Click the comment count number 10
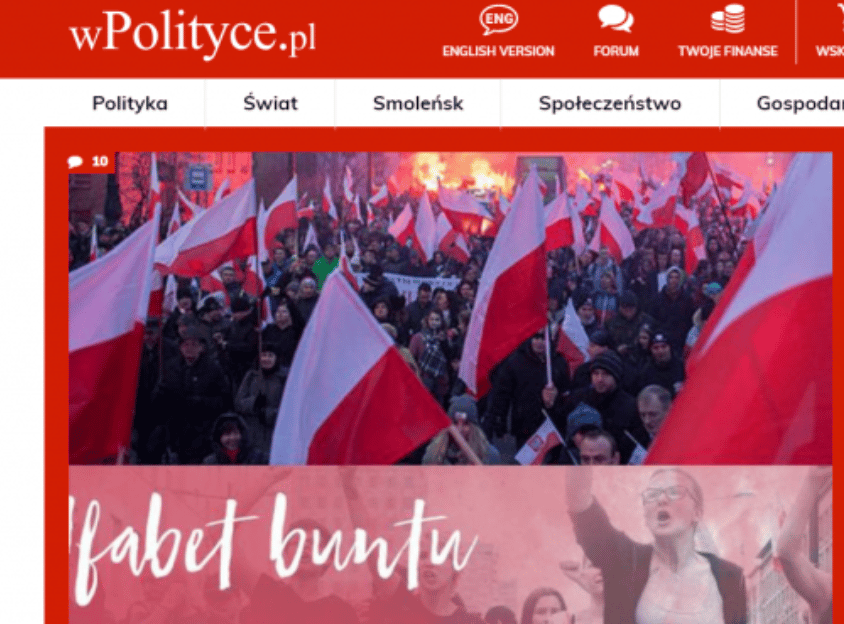This screenshot has height=624, width=844. (x=100, y=161)
